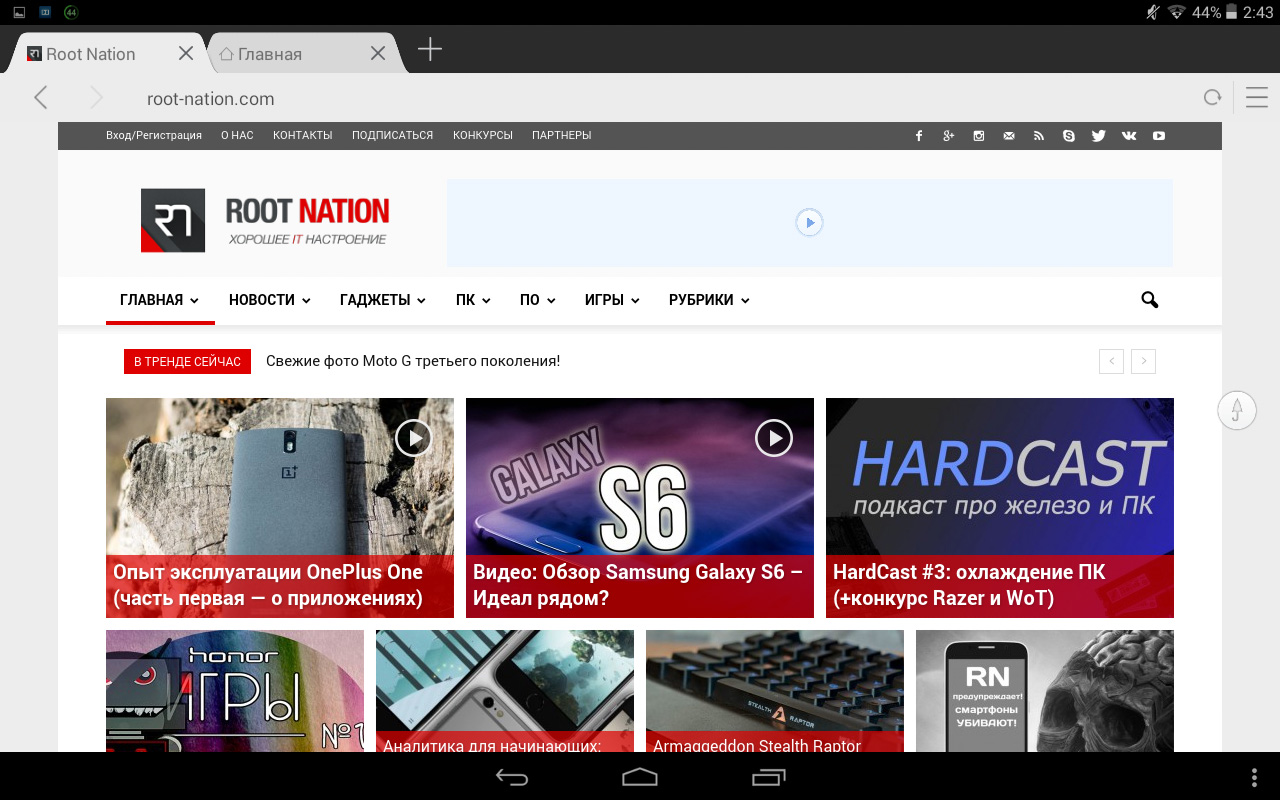Open the HardCast #3 cooling article title
The height and width of the screenshot is (800, 1280).
point(969,586)
